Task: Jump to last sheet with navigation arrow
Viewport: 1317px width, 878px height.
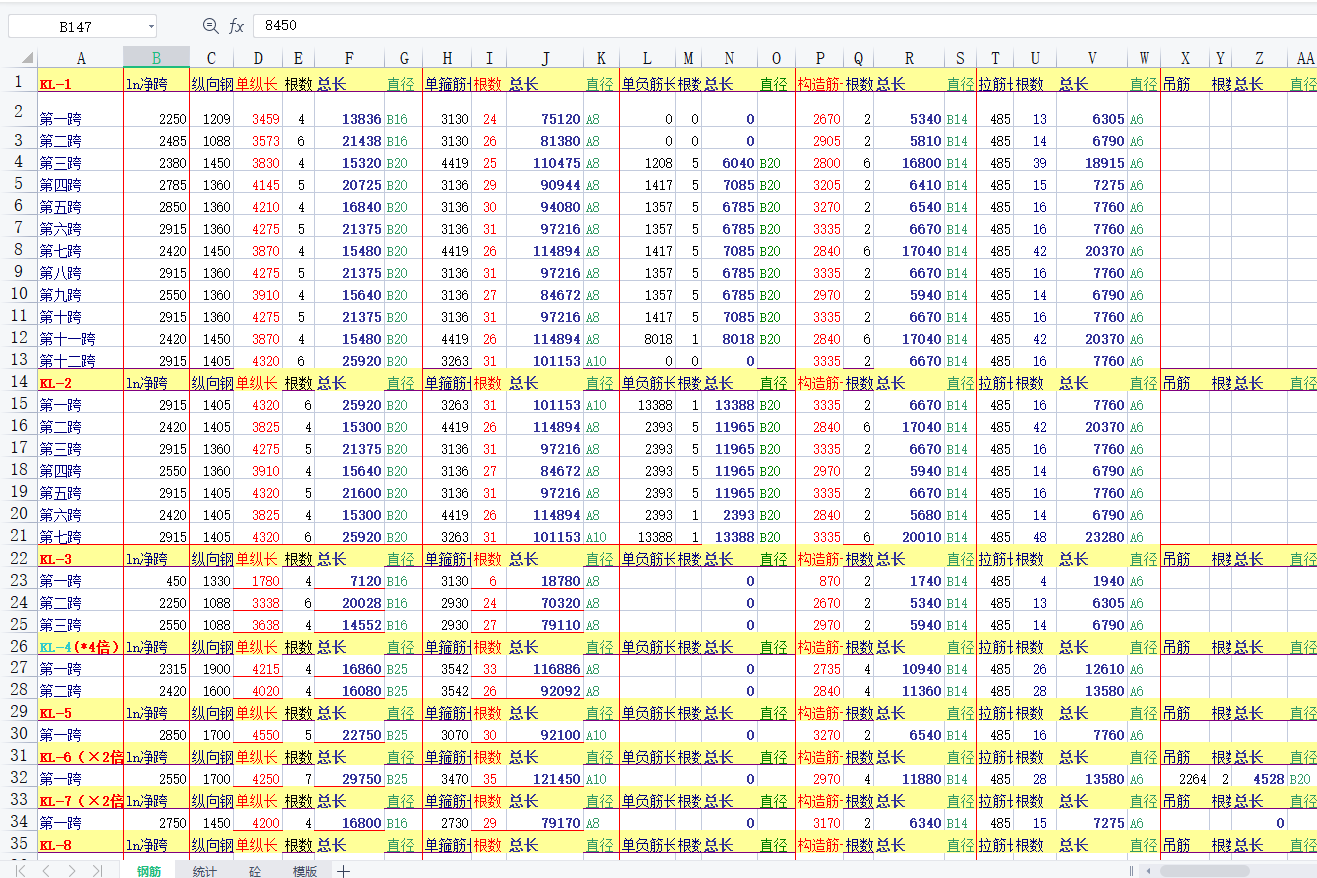Action: coord(97,871)
